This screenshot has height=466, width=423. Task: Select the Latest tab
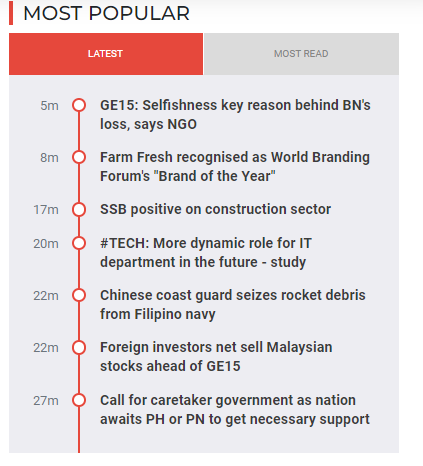coord(106,54)
